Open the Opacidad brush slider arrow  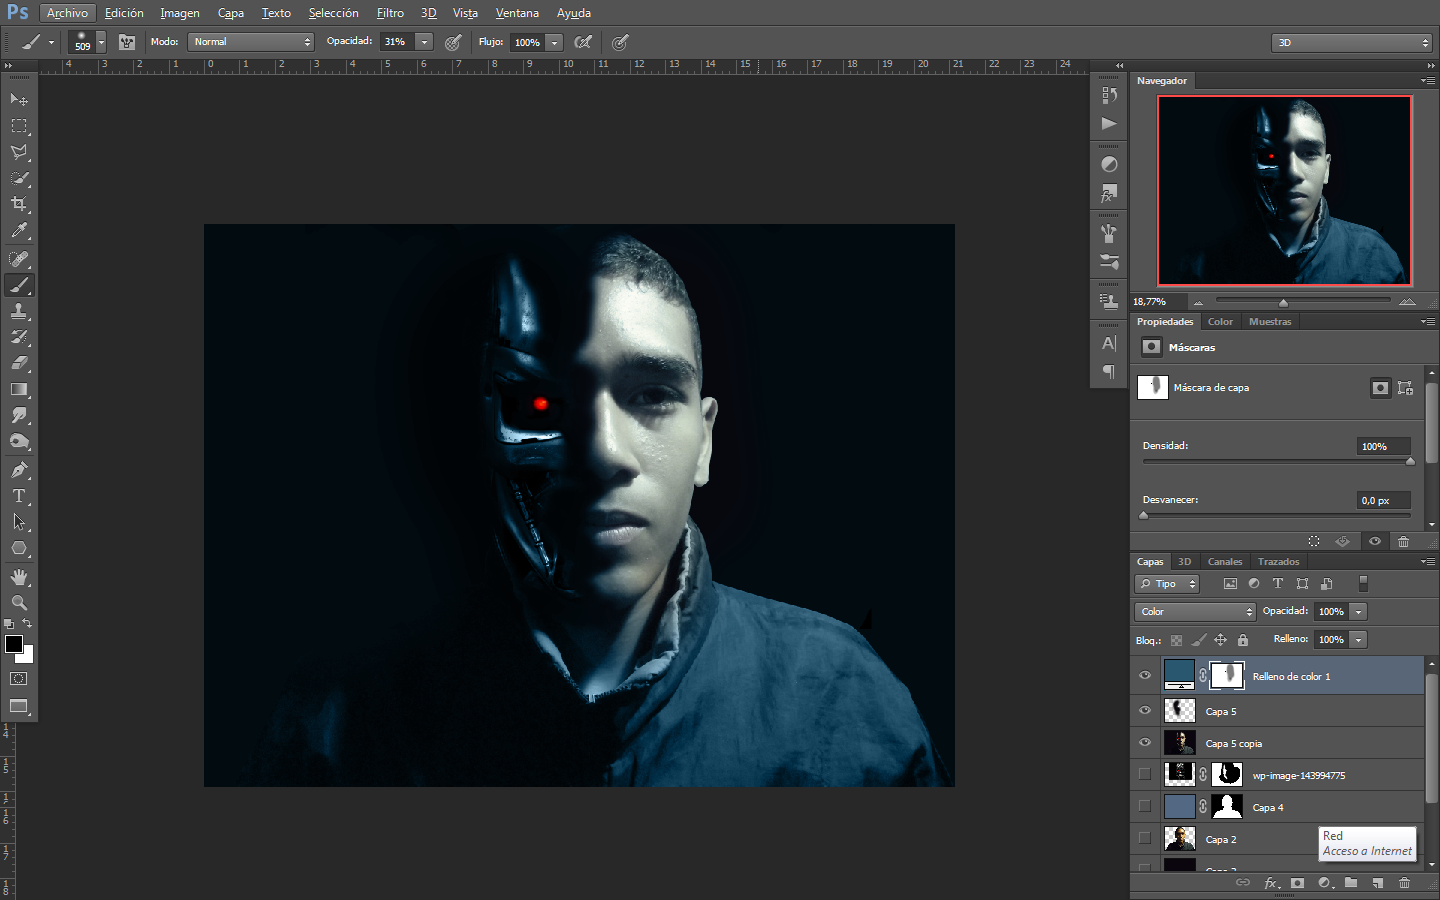[424, 42]
